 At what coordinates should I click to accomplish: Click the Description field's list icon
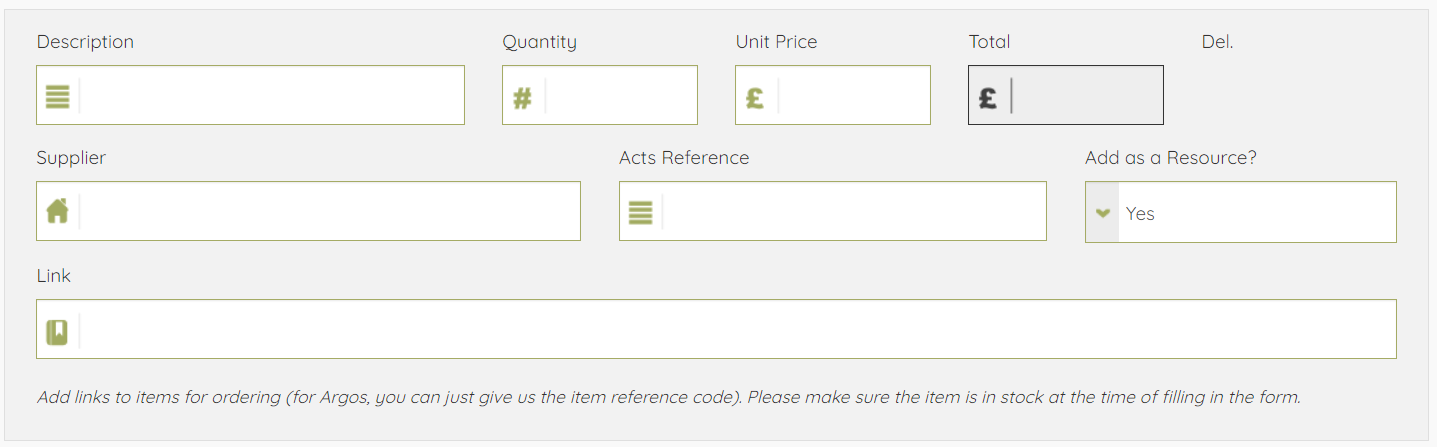click(58, 96)
